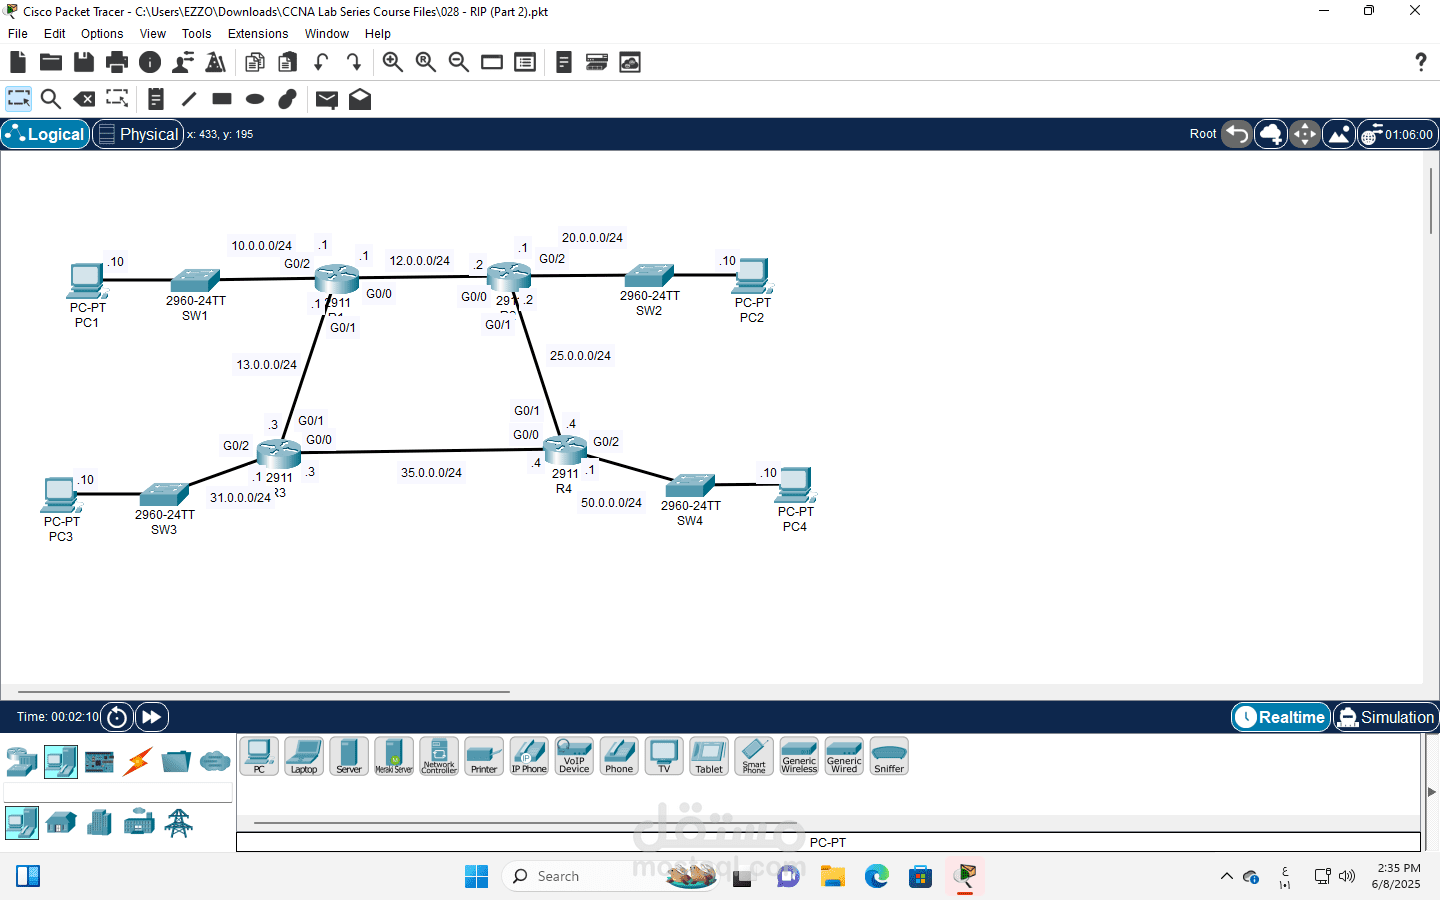Image resolution: width=1440 pixels, height=900 pixels.
Task: Reset zoom with the R magnifier icon
Action: click(426, 62)
